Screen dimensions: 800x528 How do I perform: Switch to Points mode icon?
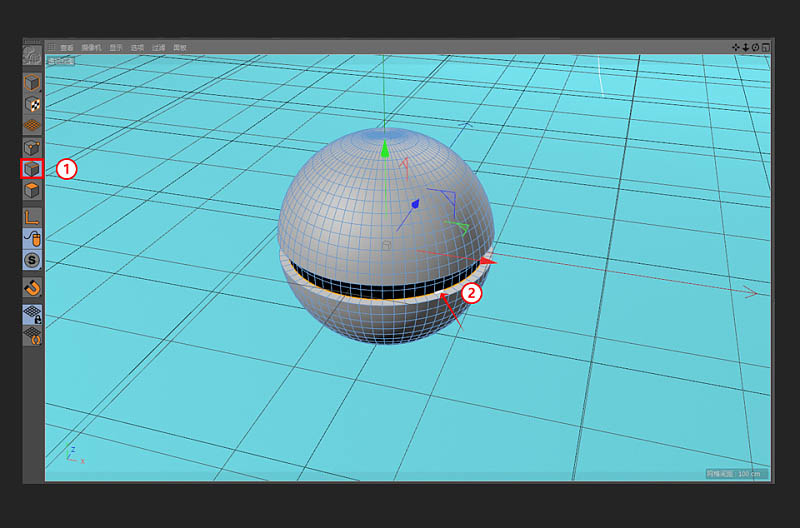(32, 148)
